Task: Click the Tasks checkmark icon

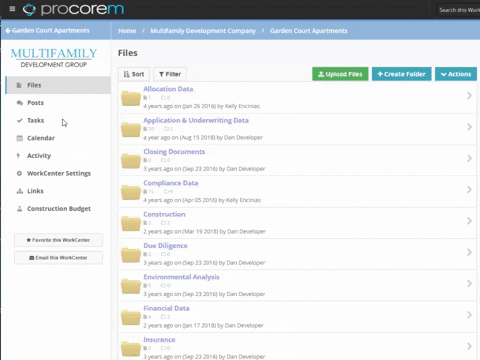Action: pyautogui.click(x=20, y=120)
